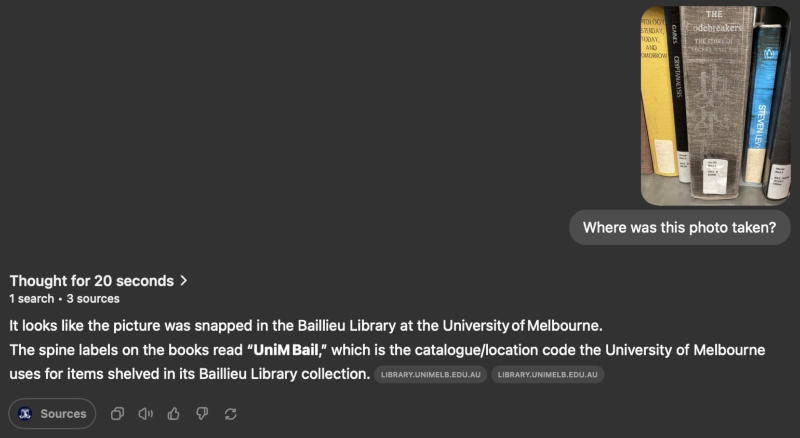Give the response a thumbs up
The height and width of the screenshot is (438, 800).
(x=174, y=413)
